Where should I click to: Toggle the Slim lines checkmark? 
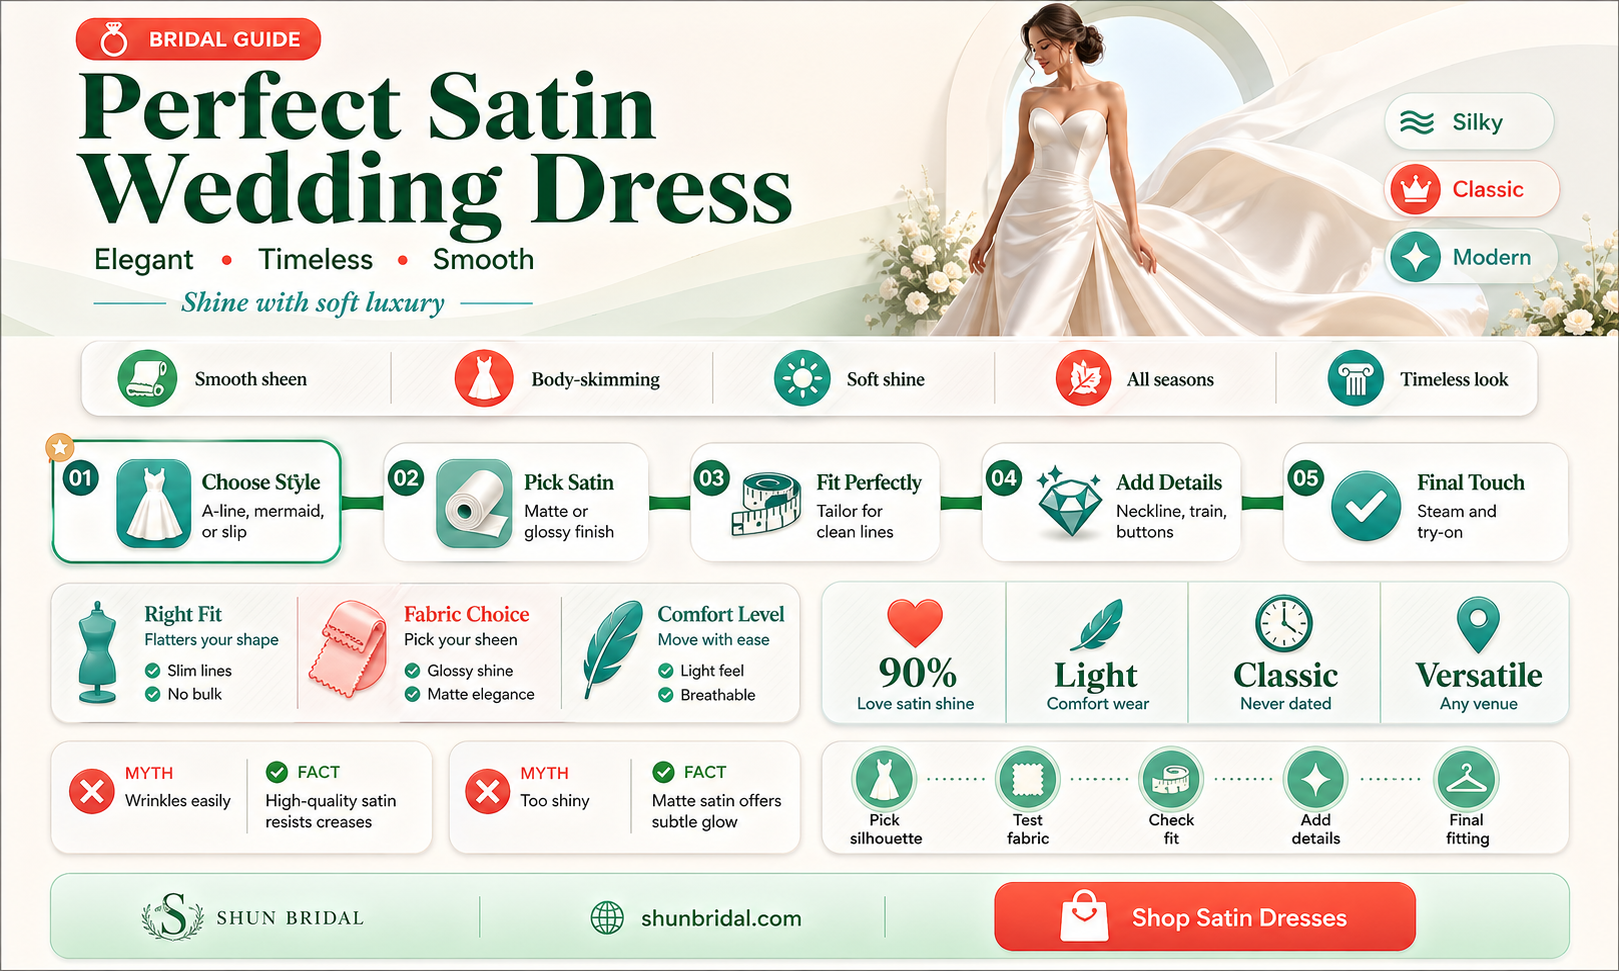153,671
